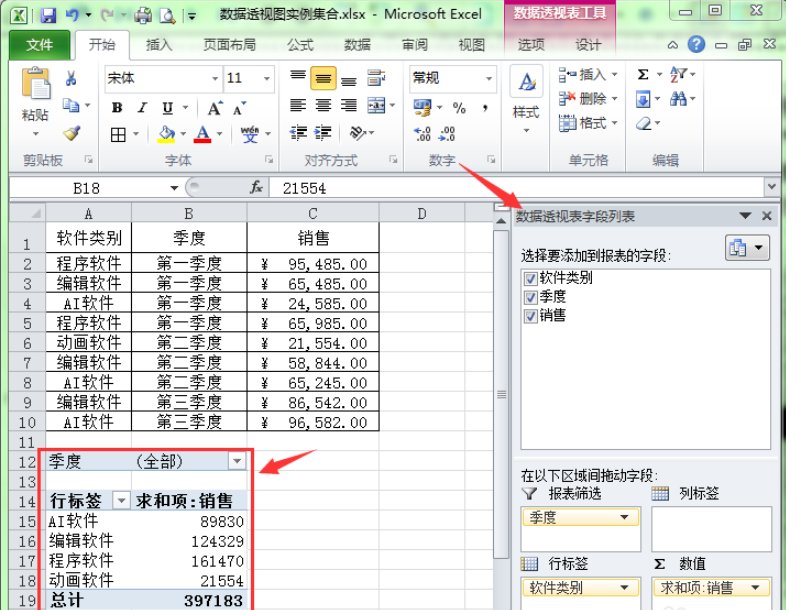Click the Decrease Font Size icon

(x=239, y=108)
